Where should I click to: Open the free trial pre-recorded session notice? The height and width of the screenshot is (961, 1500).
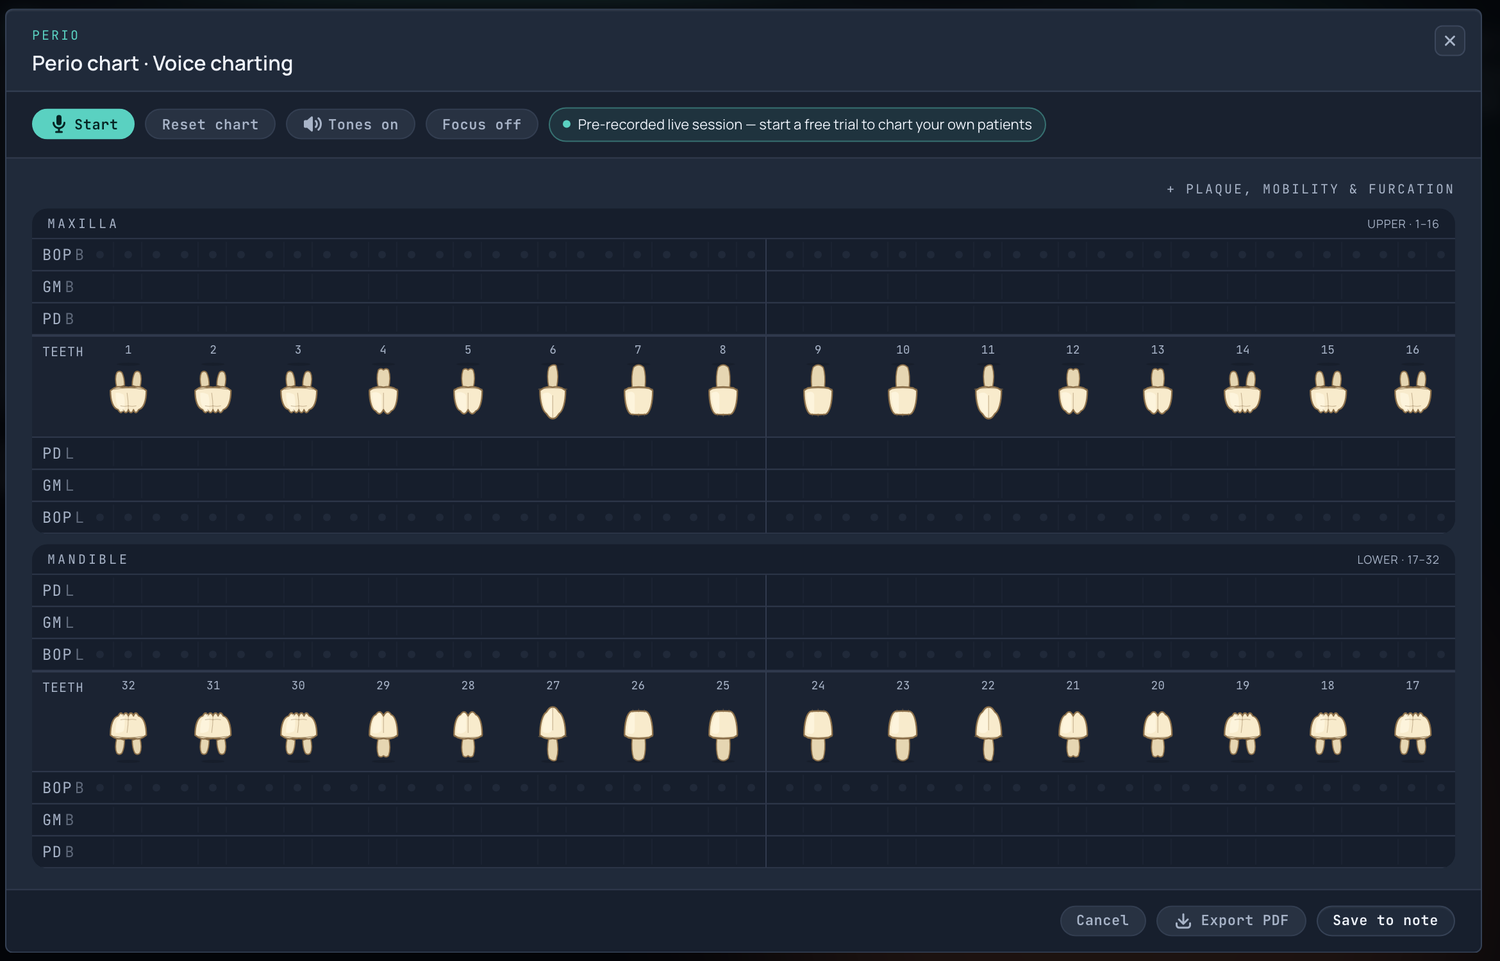[x=797, y=124]
